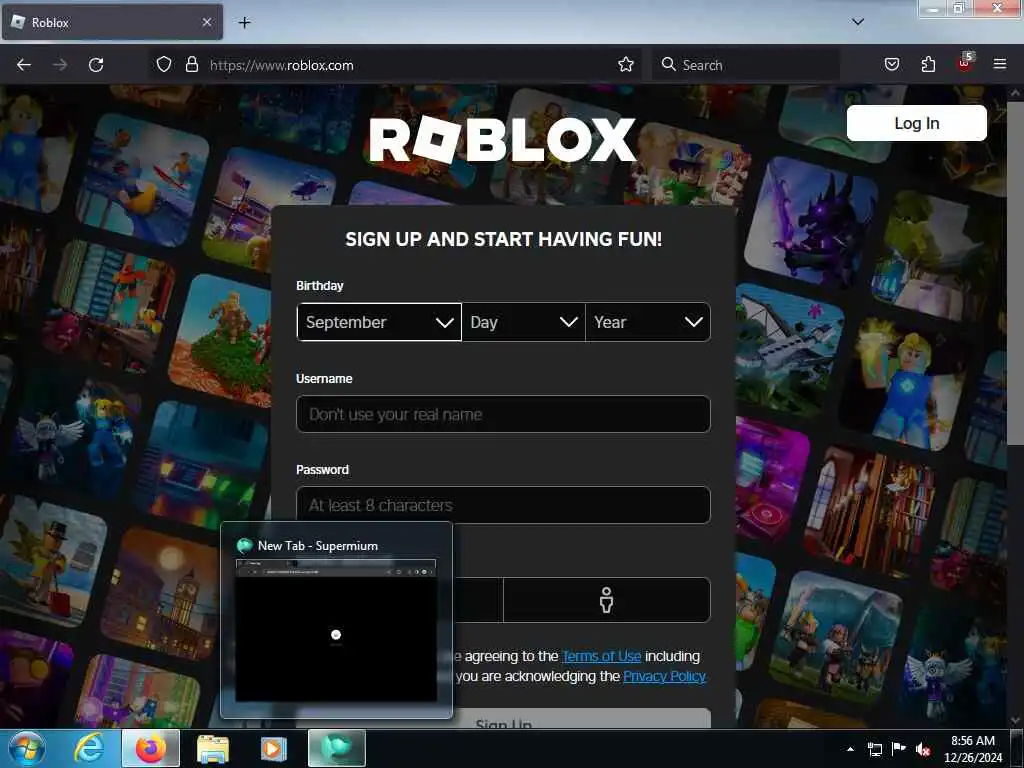Viewport: 1024px width, 768px height.
Task: Click the ROBLOX logo
Action: click(502, 140)
